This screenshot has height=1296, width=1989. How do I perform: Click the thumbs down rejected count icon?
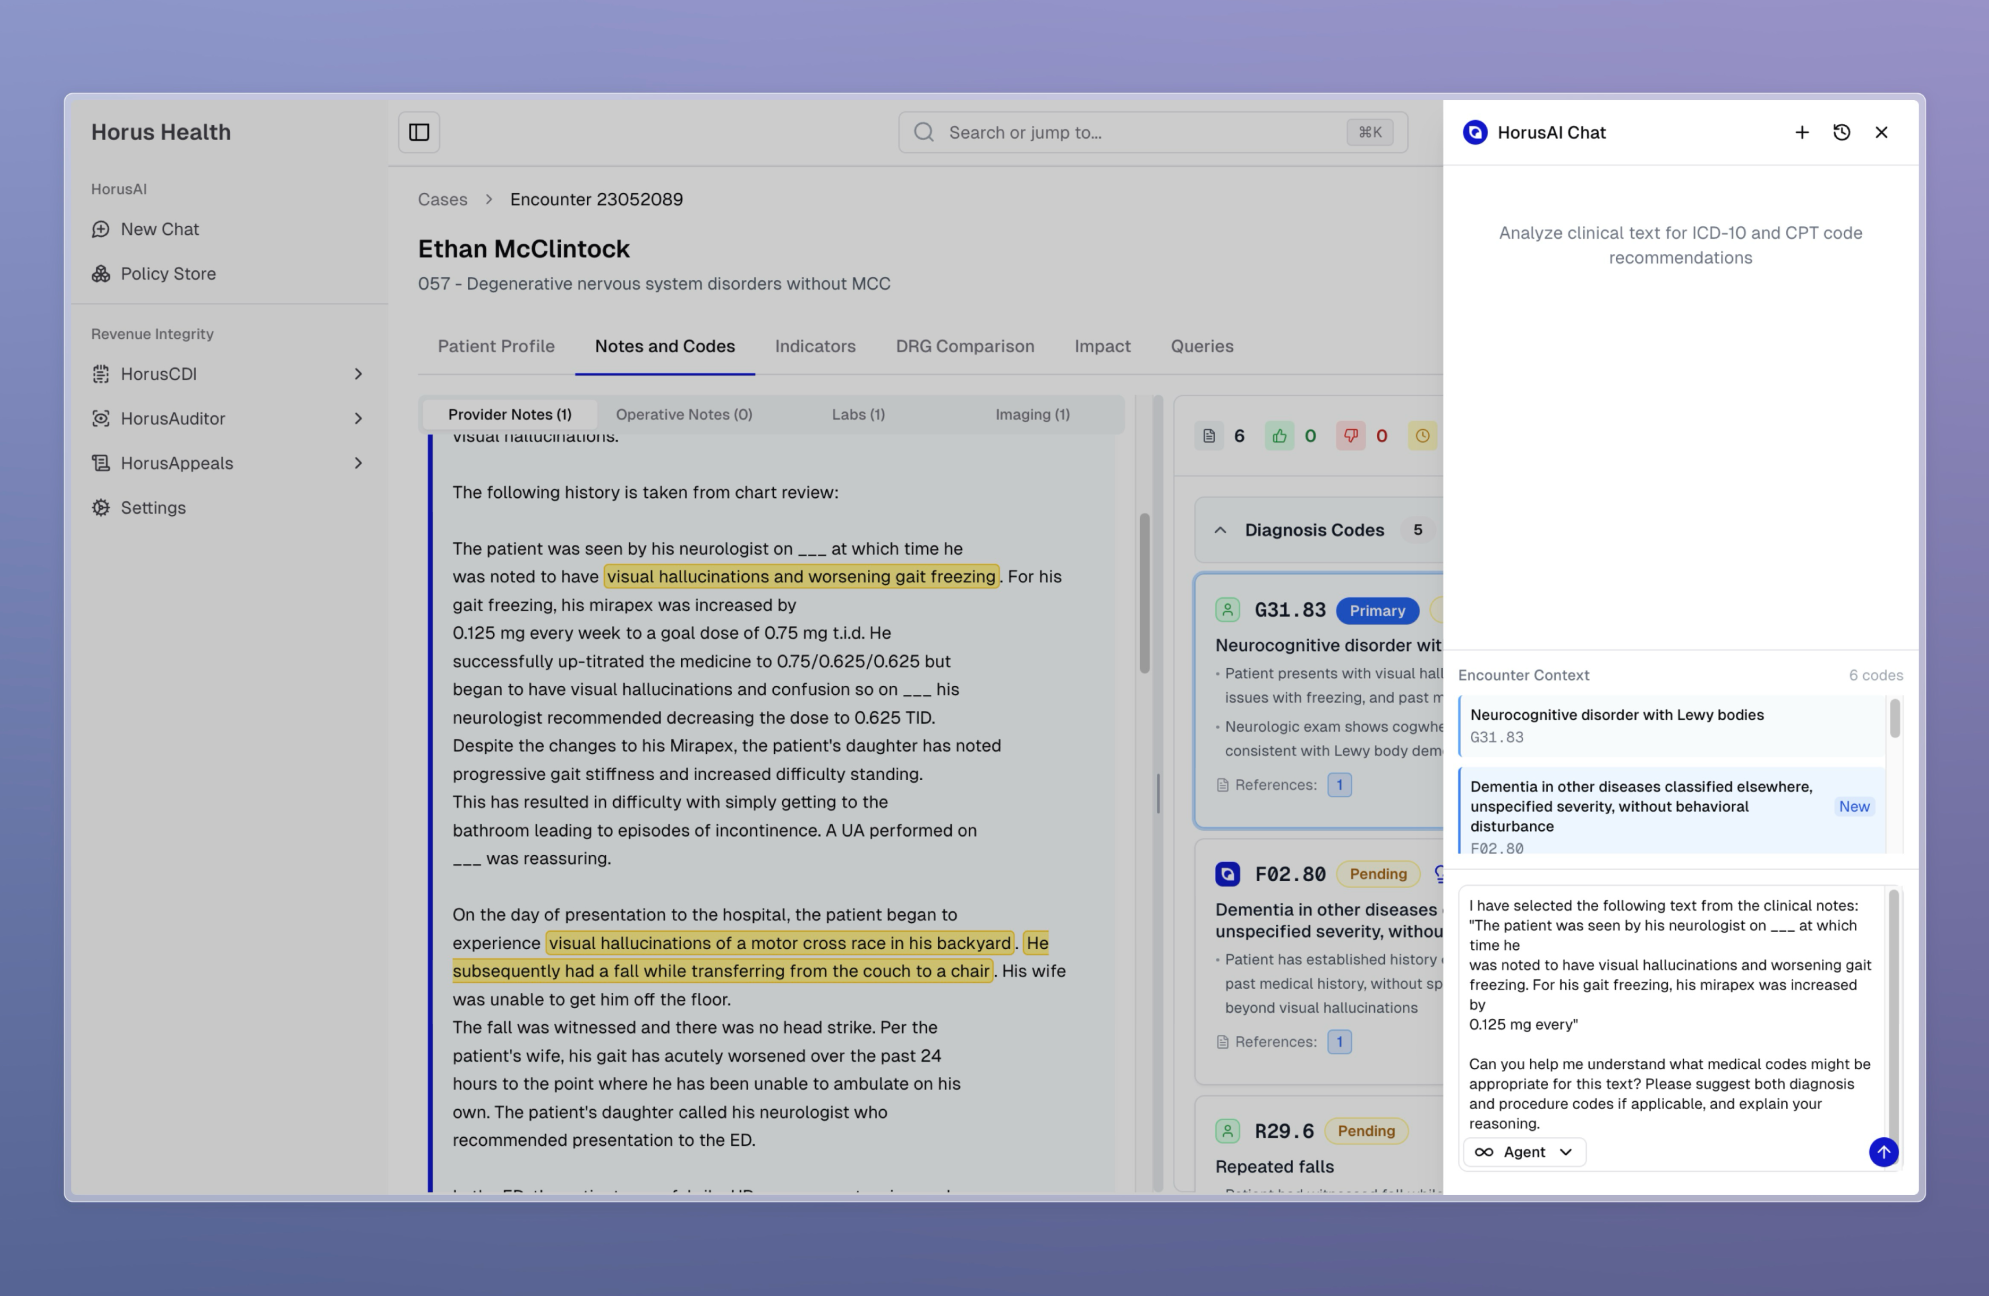(x=1350, y=436)
